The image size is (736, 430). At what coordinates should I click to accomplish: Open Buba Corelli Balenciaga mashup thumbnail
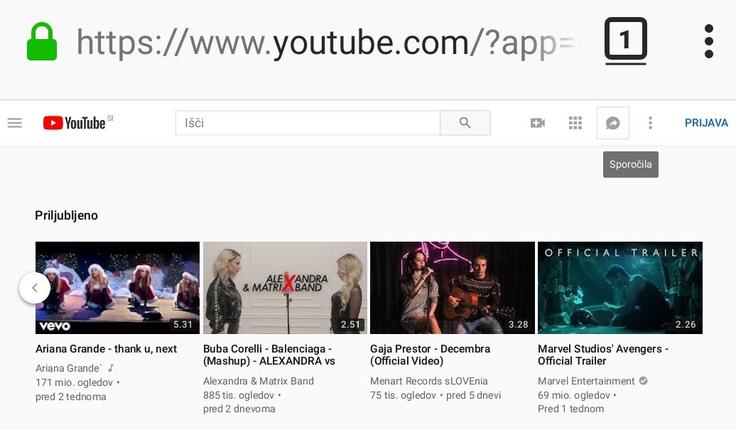pyautogui.click(x=285, y=288)
